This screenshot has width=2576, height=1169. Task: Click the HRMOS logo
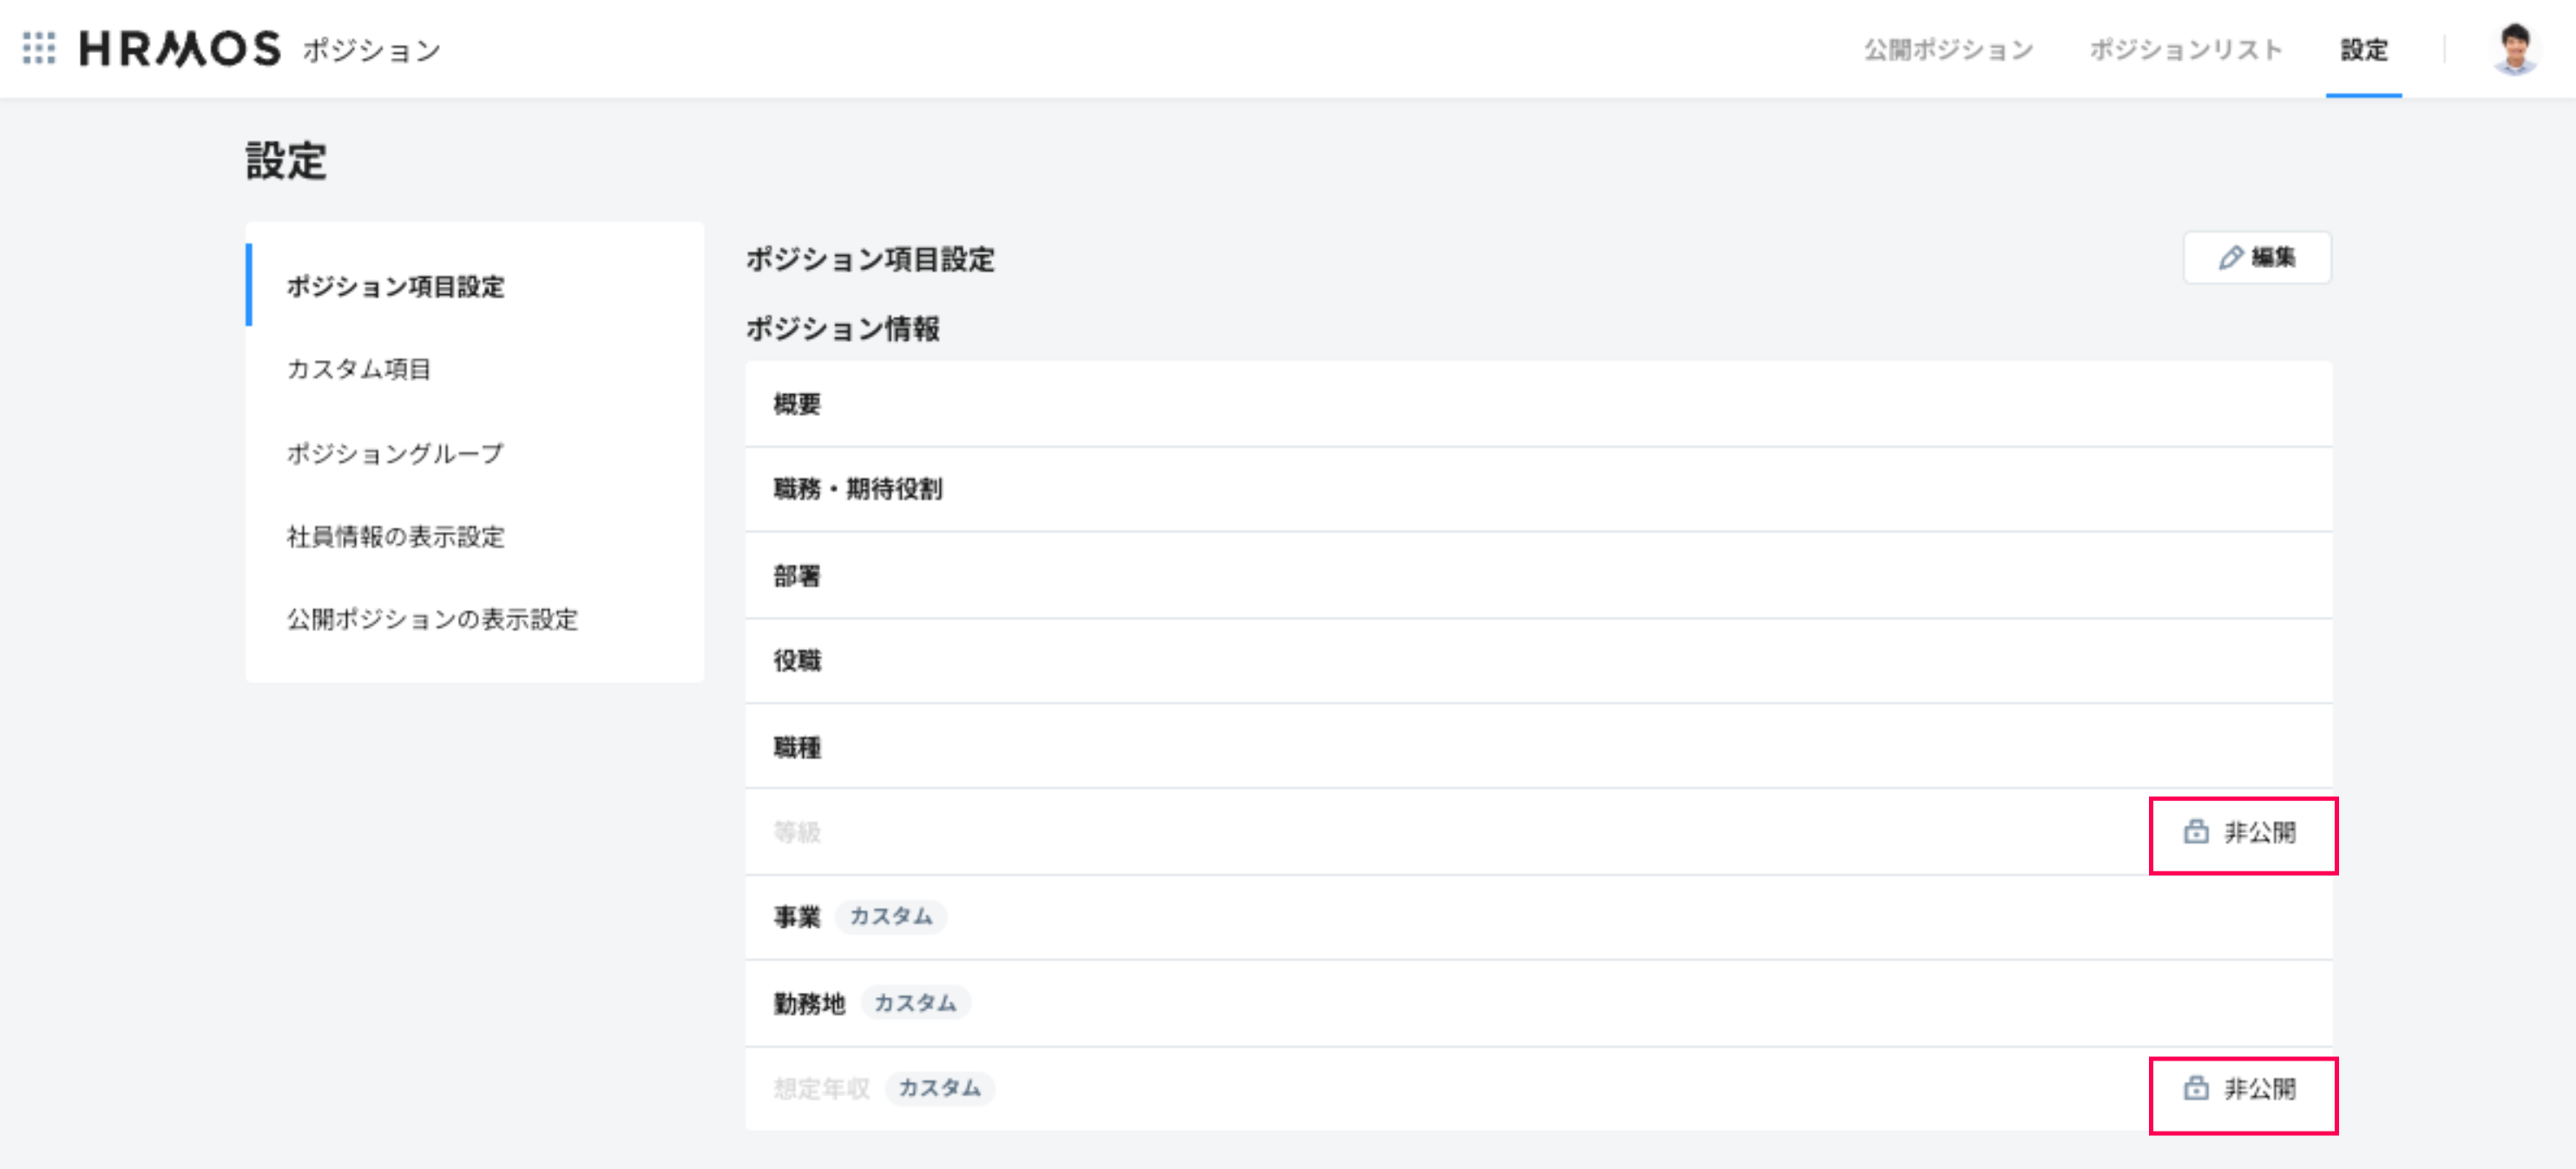pos(180,49)
